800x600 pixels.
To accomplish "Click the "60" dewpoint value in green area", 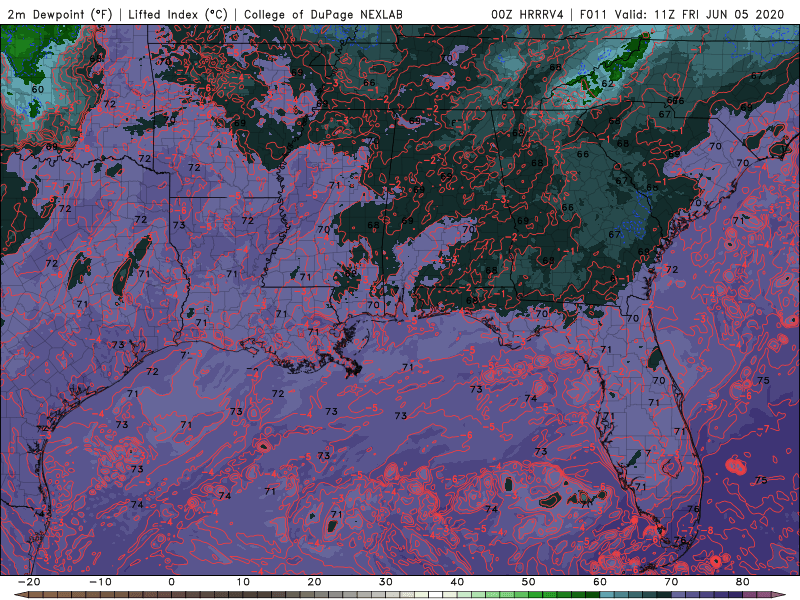I will [37, 89].
